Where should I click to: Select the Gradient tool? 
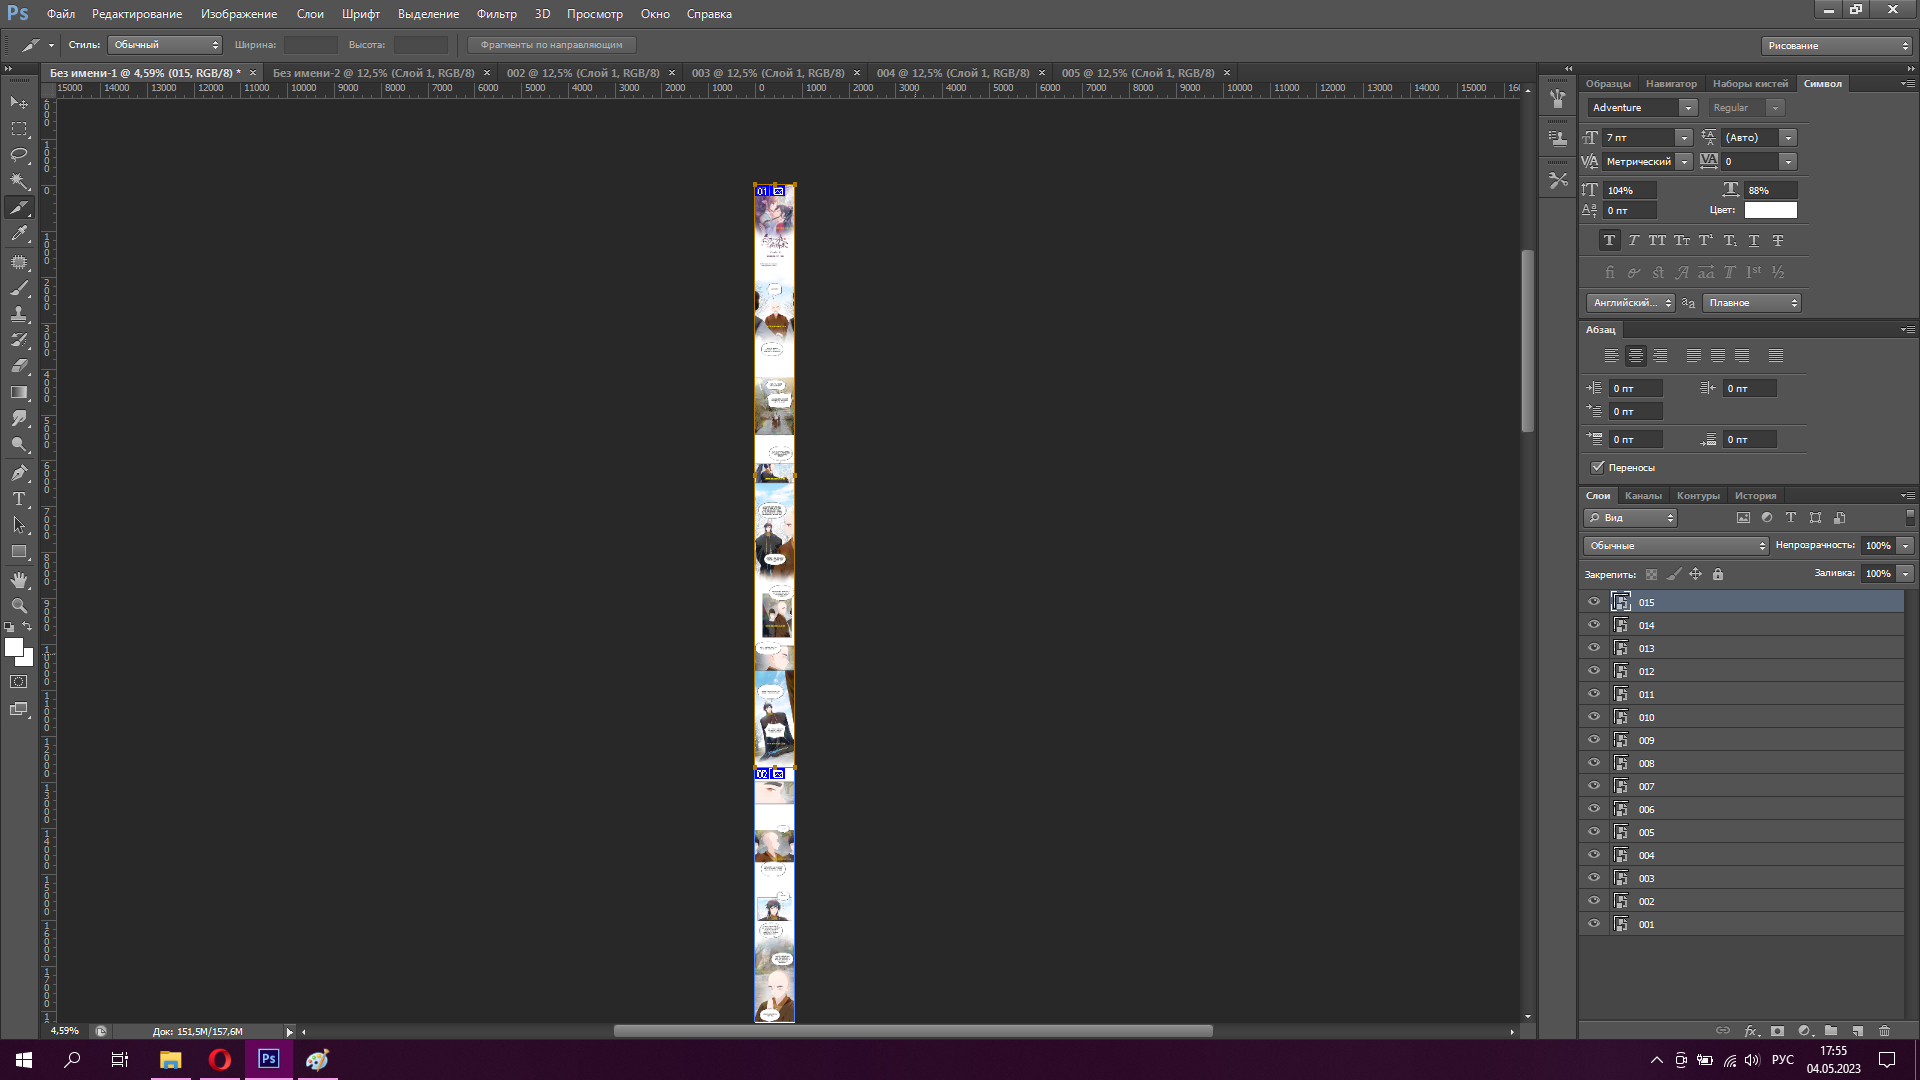coord(19,393)
